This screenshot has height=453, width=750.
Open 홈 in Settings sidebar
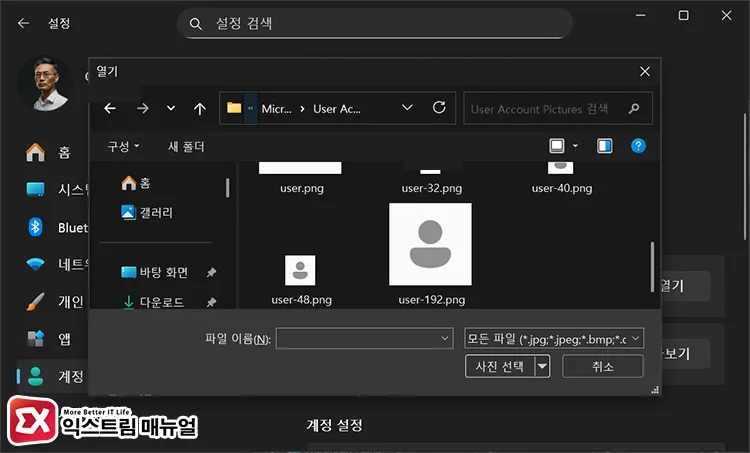tap(48, 153)
